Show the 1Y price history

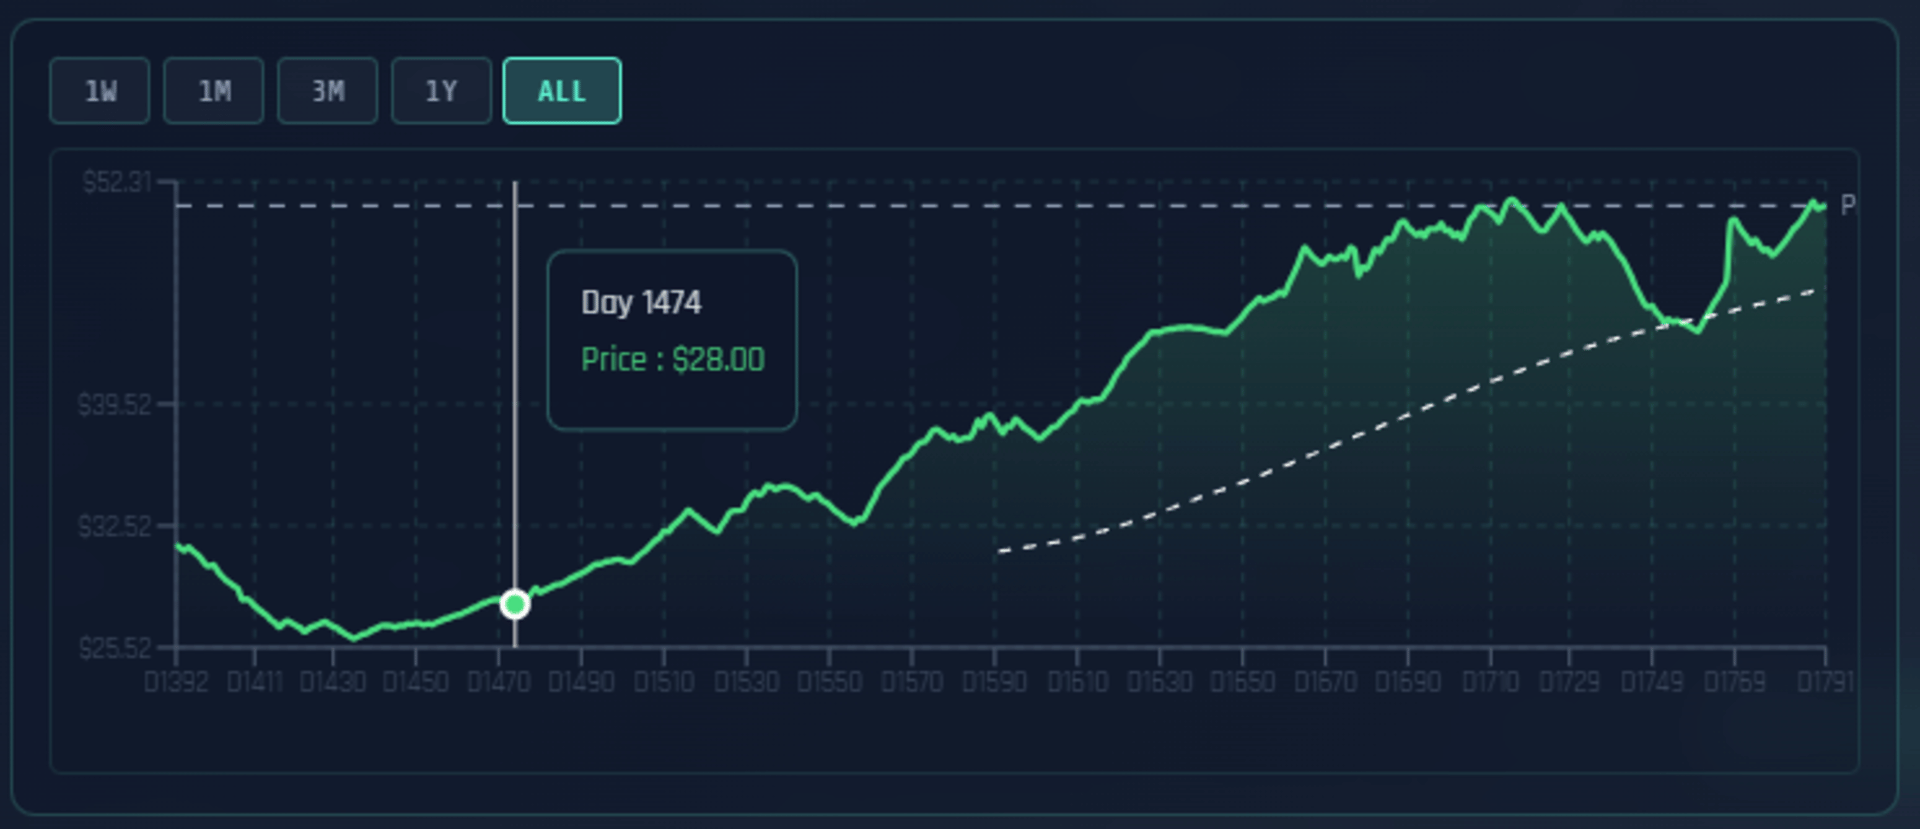[x=441, y=91]
